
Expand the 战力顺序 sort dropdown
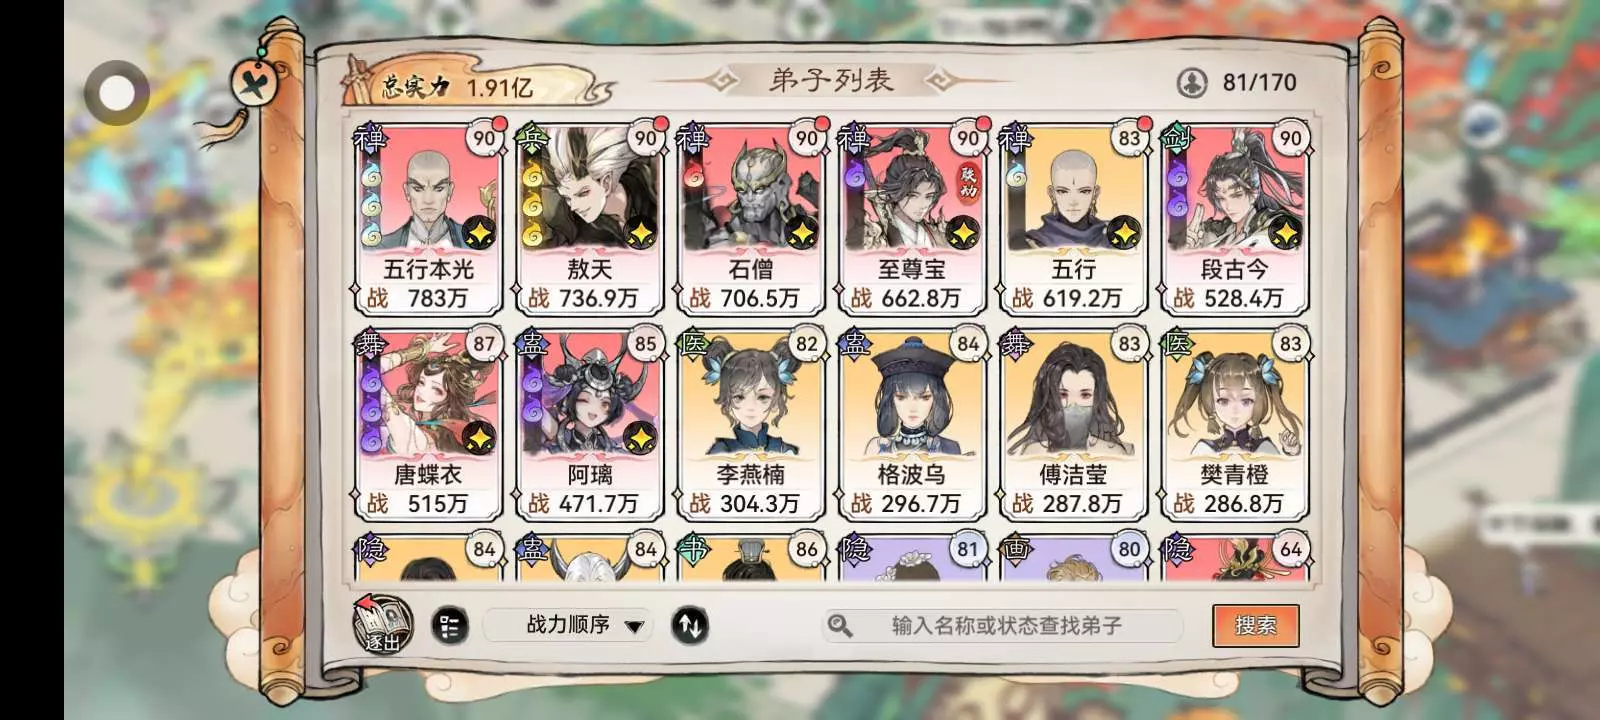568,625
